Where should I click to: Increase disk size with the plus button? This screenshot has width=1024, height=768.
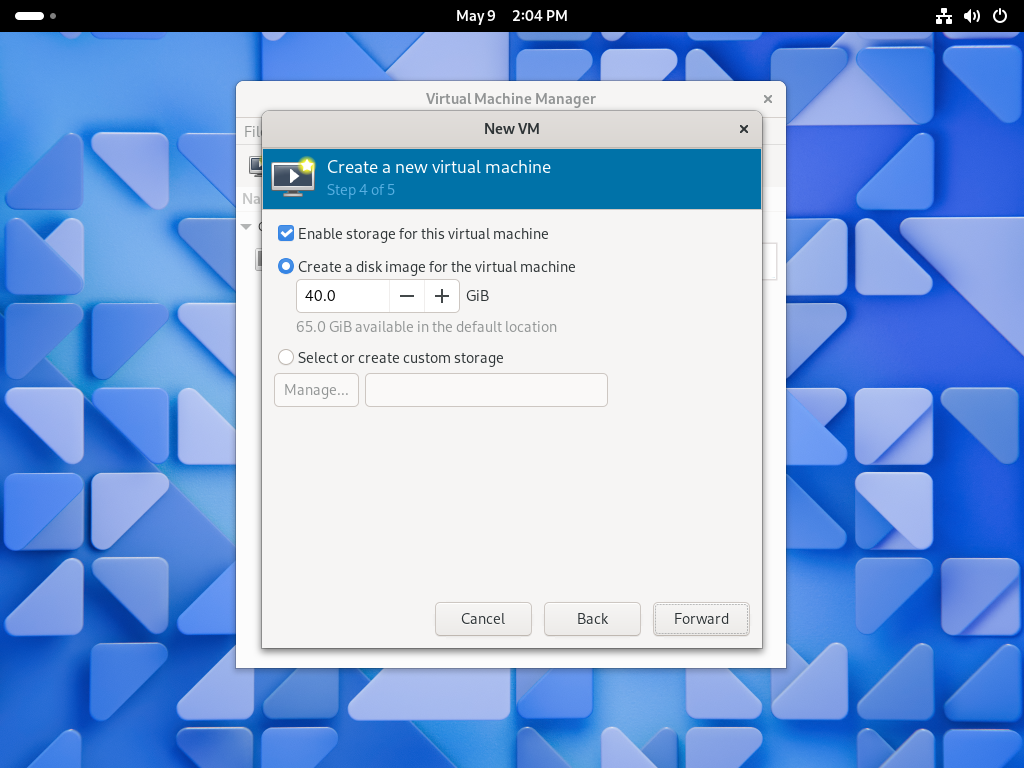[442, 296]
